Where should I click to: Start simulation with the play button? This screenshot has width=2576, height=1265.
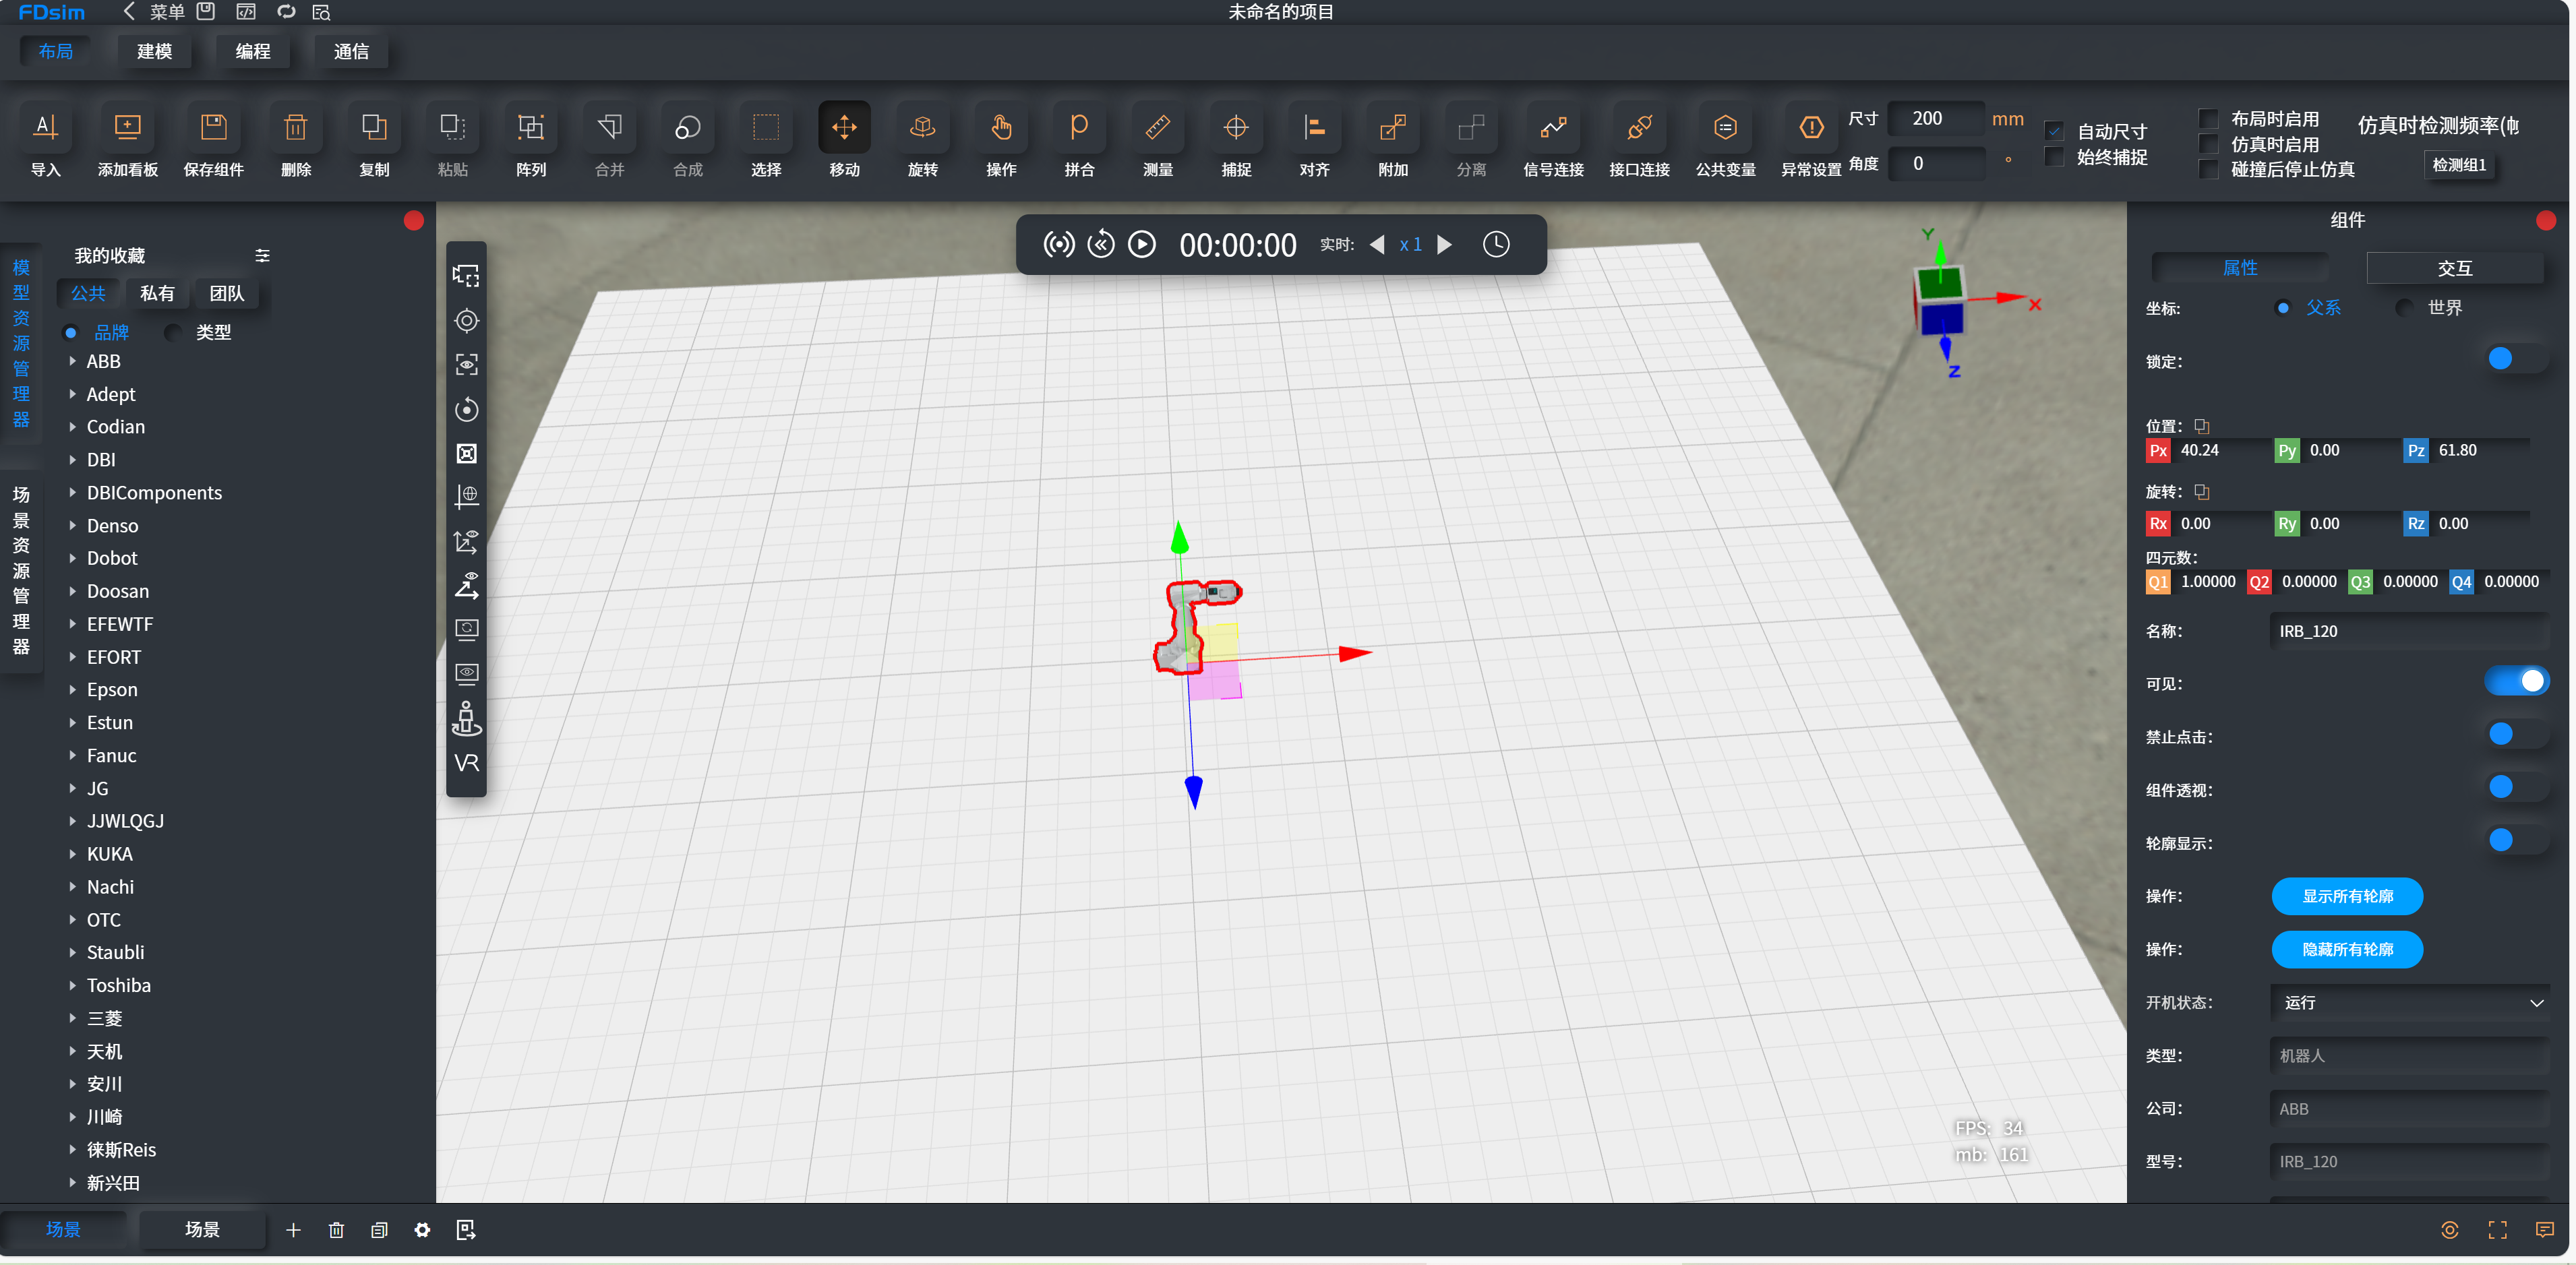point(1141,244)
